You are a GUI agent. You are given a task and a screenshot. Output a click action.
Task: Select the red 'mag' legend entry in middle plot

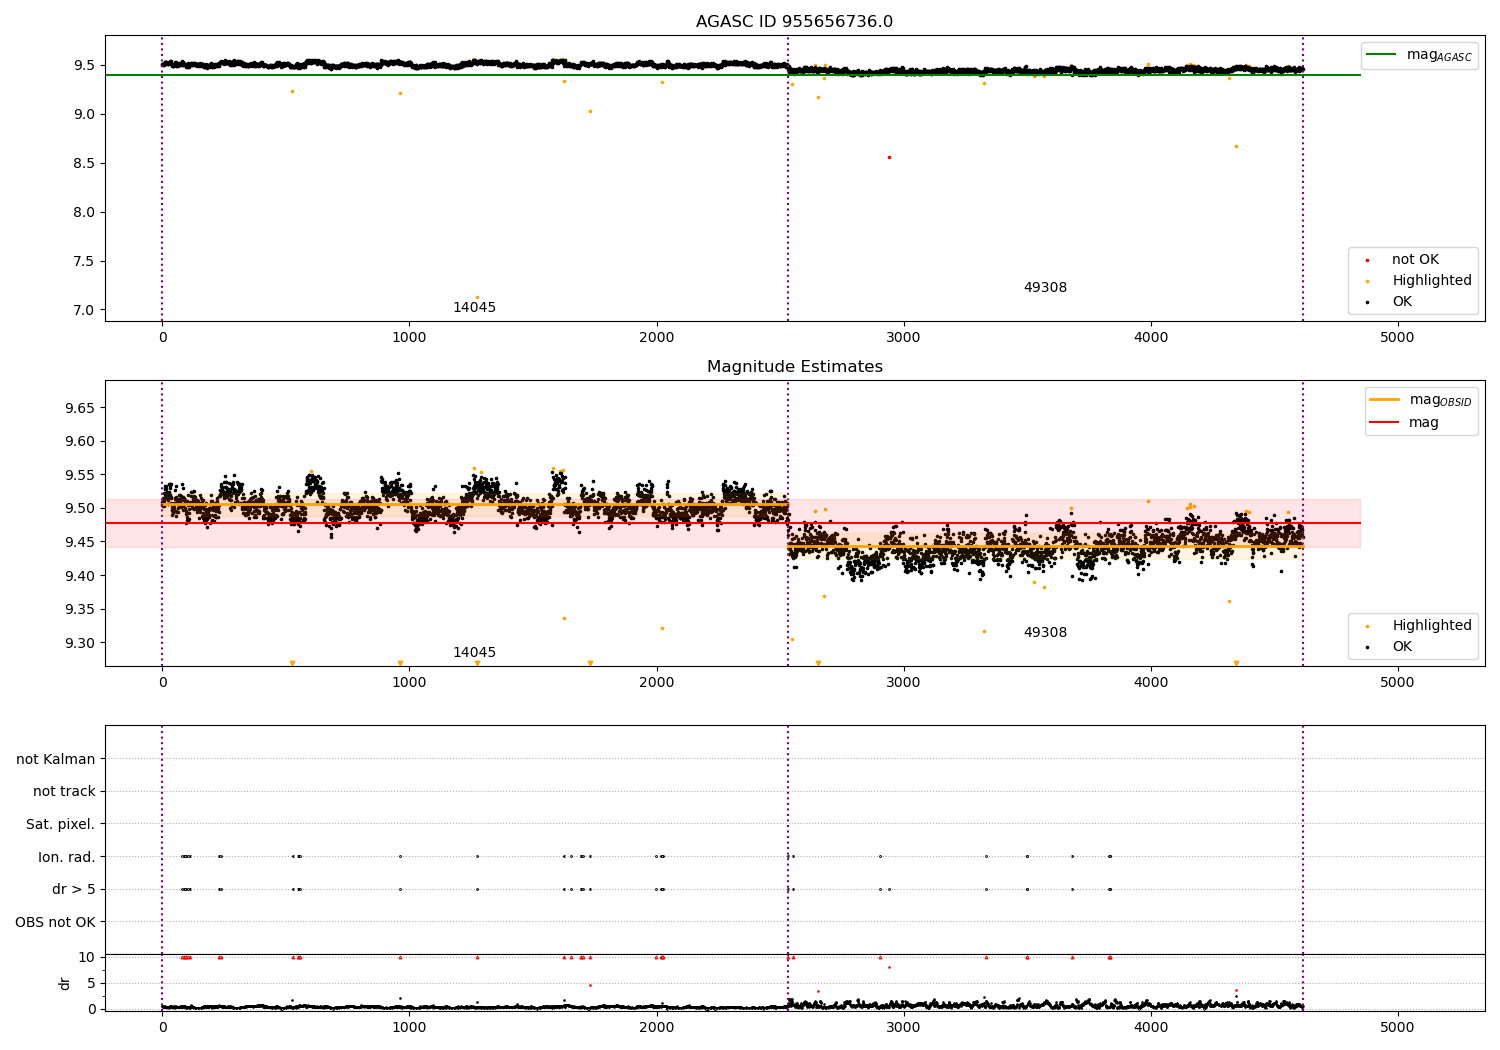1404,422
